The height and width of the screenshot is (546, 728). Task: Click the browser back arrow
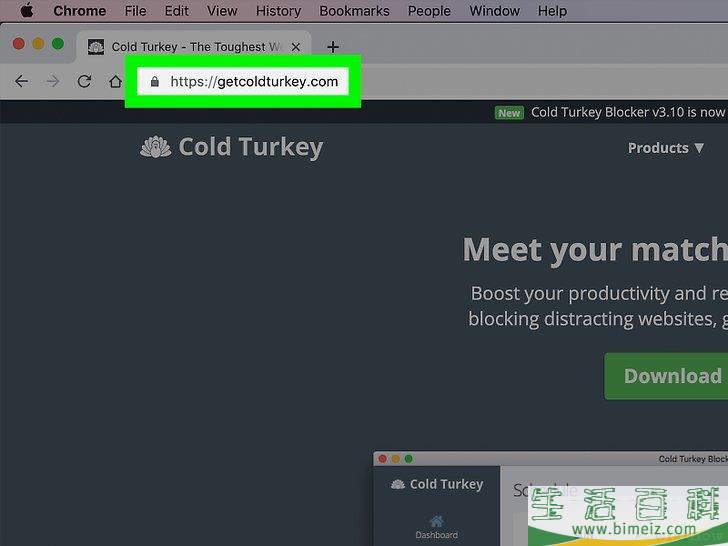coord(21,82)
